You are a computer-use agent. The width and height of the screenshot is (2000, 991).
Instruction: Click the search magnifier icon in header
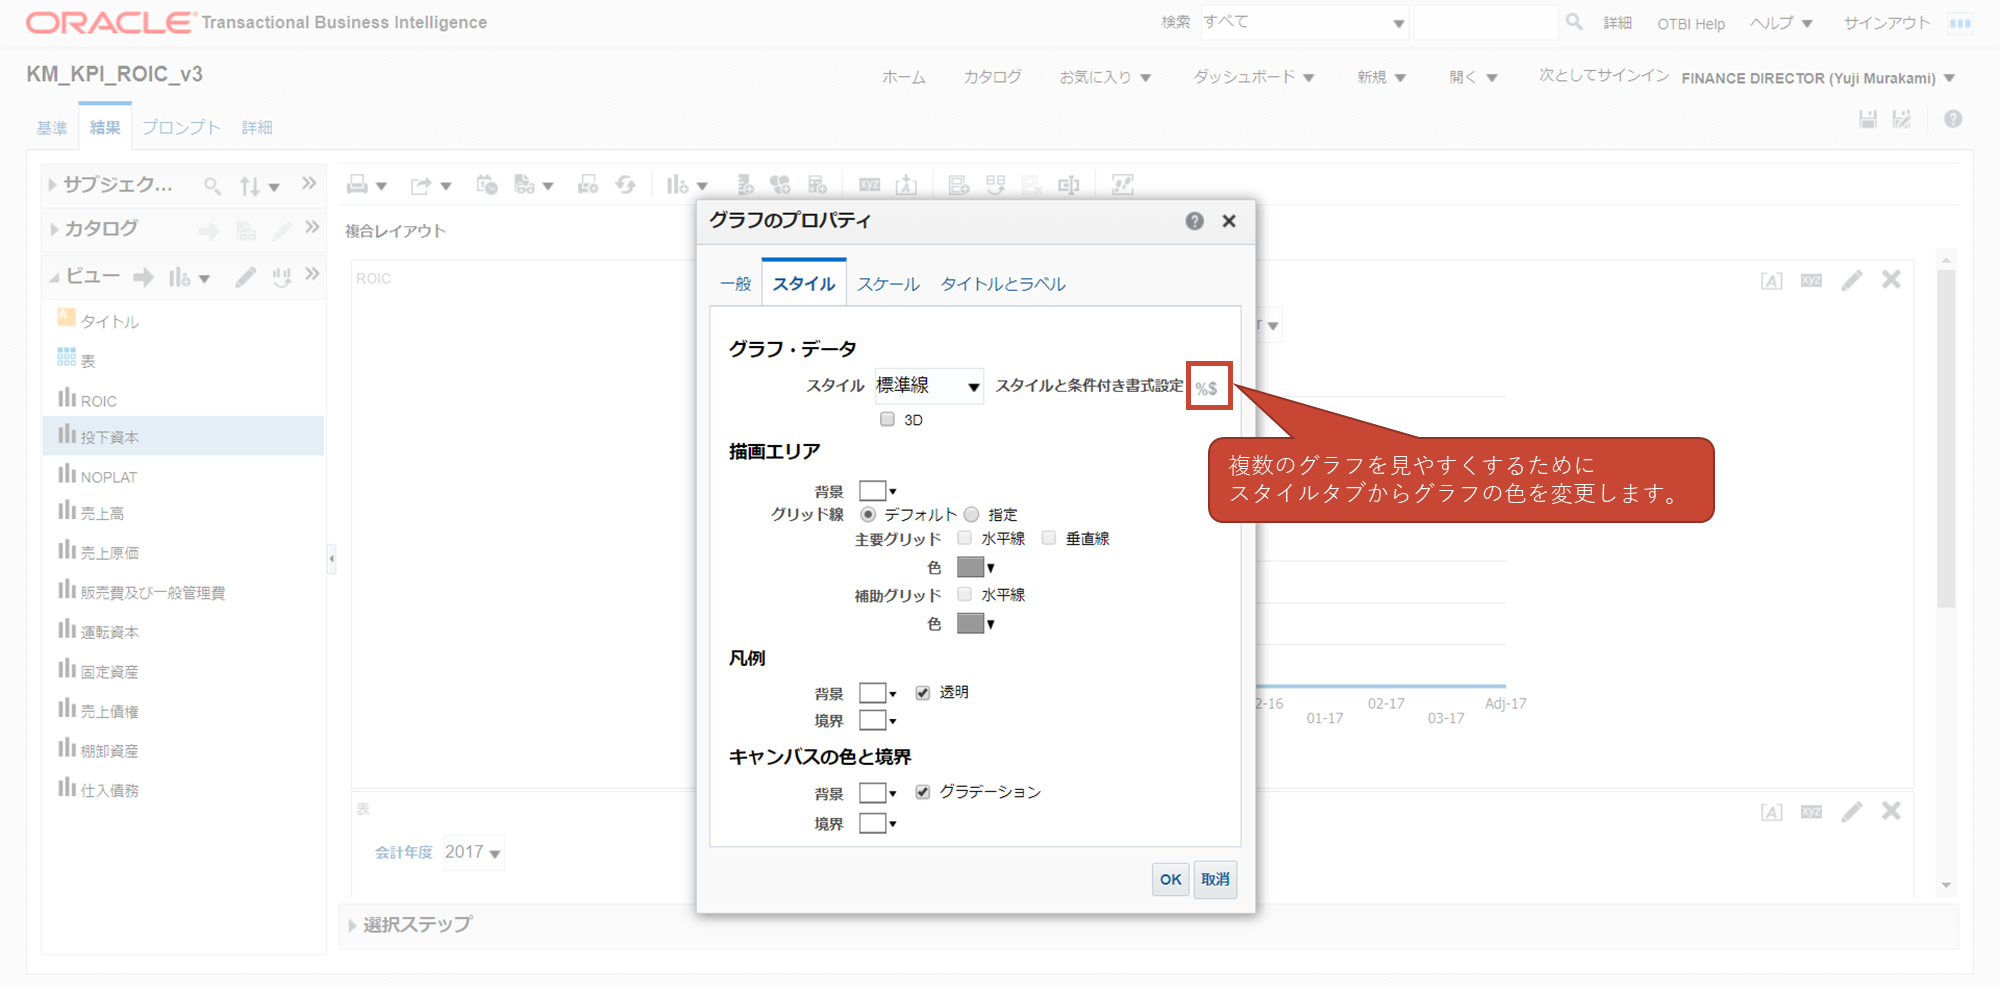pyautogui.click(x=1574, y=21)
